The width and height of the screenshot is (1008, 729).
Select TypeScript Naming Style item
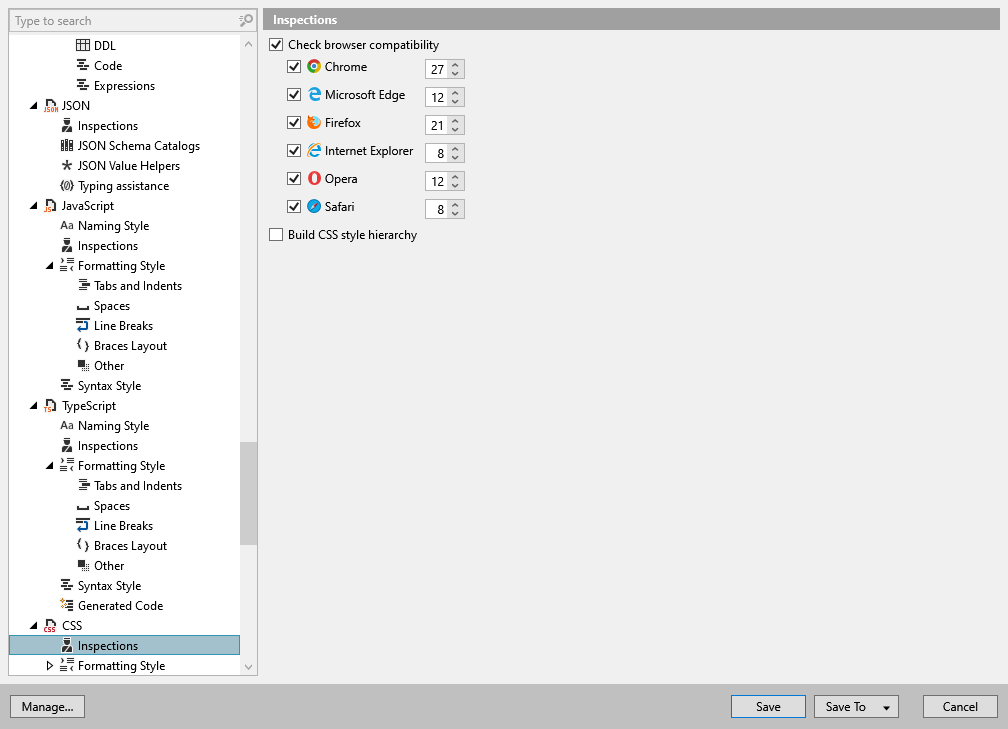pyautogui.click(x=113, y=426)
